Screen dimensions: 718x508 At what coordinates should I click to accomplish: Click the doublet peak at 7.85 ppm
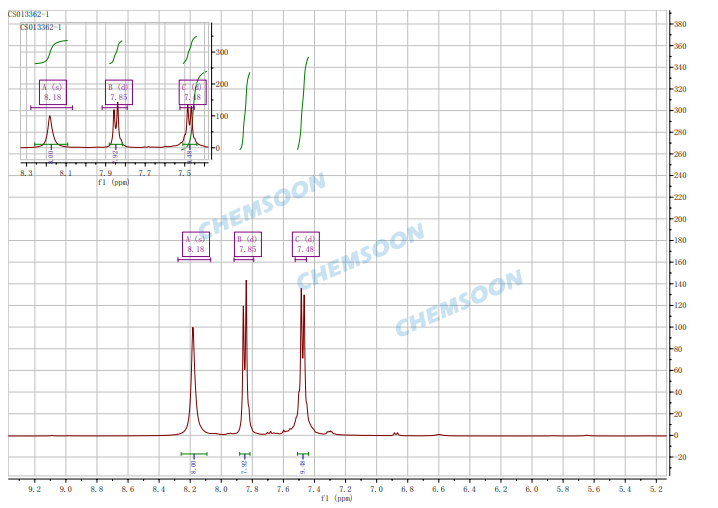click(246, 283)
